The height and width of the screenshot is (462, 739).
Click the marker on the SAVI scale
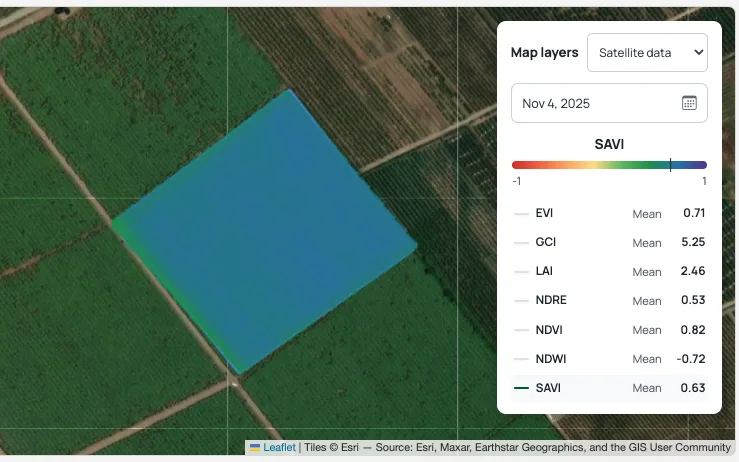670,165
